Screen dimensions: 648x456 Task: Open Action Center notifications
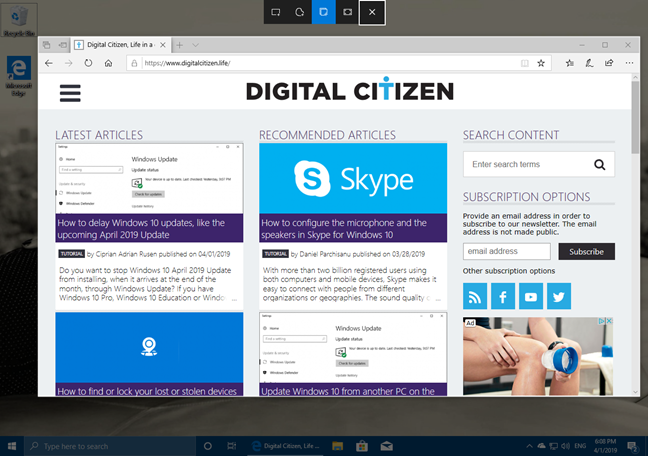(632, 446)
